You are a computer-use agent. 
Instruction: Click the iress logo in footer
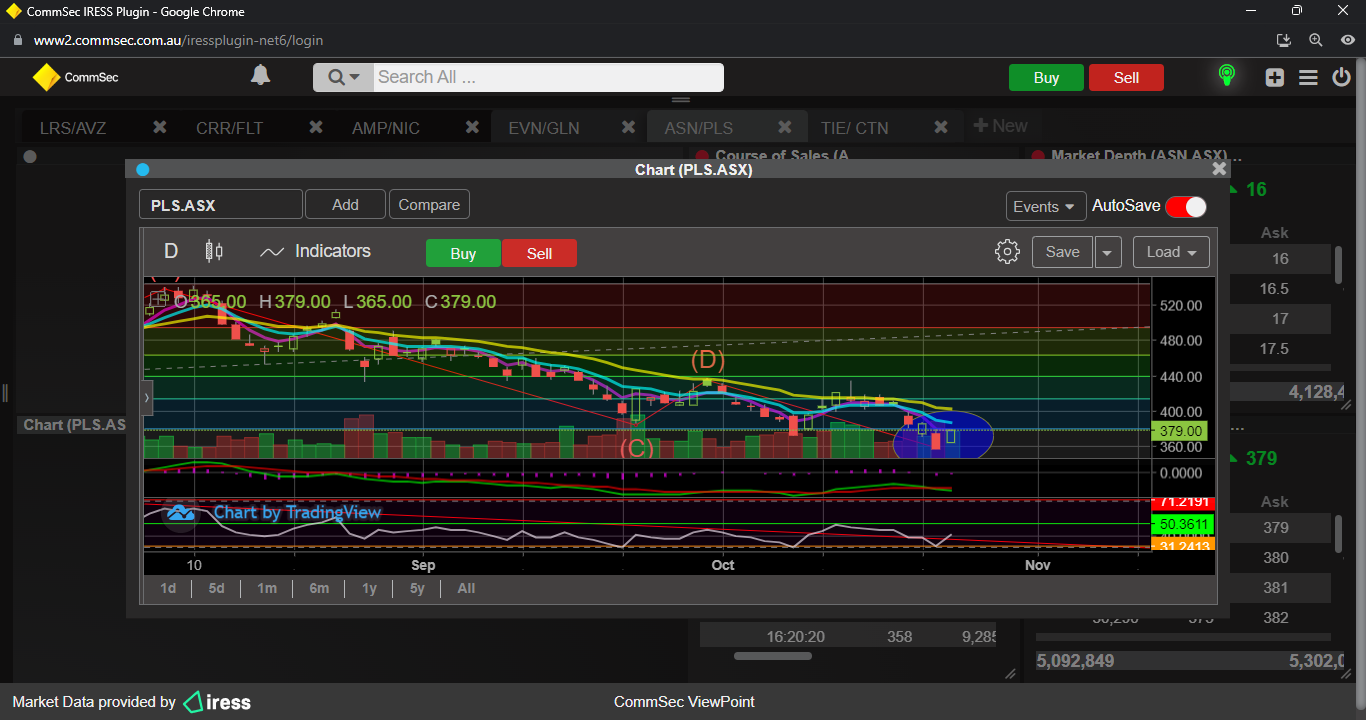[218, 702]
